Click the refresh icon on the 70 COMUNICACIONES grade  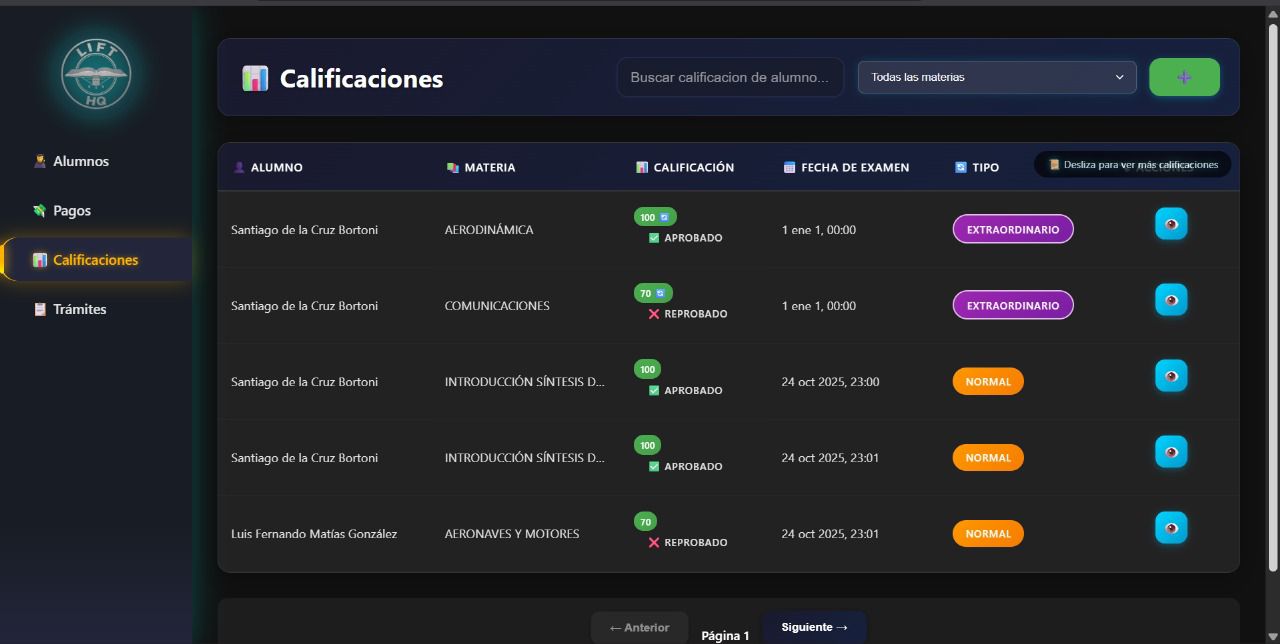tap(662, 293)
